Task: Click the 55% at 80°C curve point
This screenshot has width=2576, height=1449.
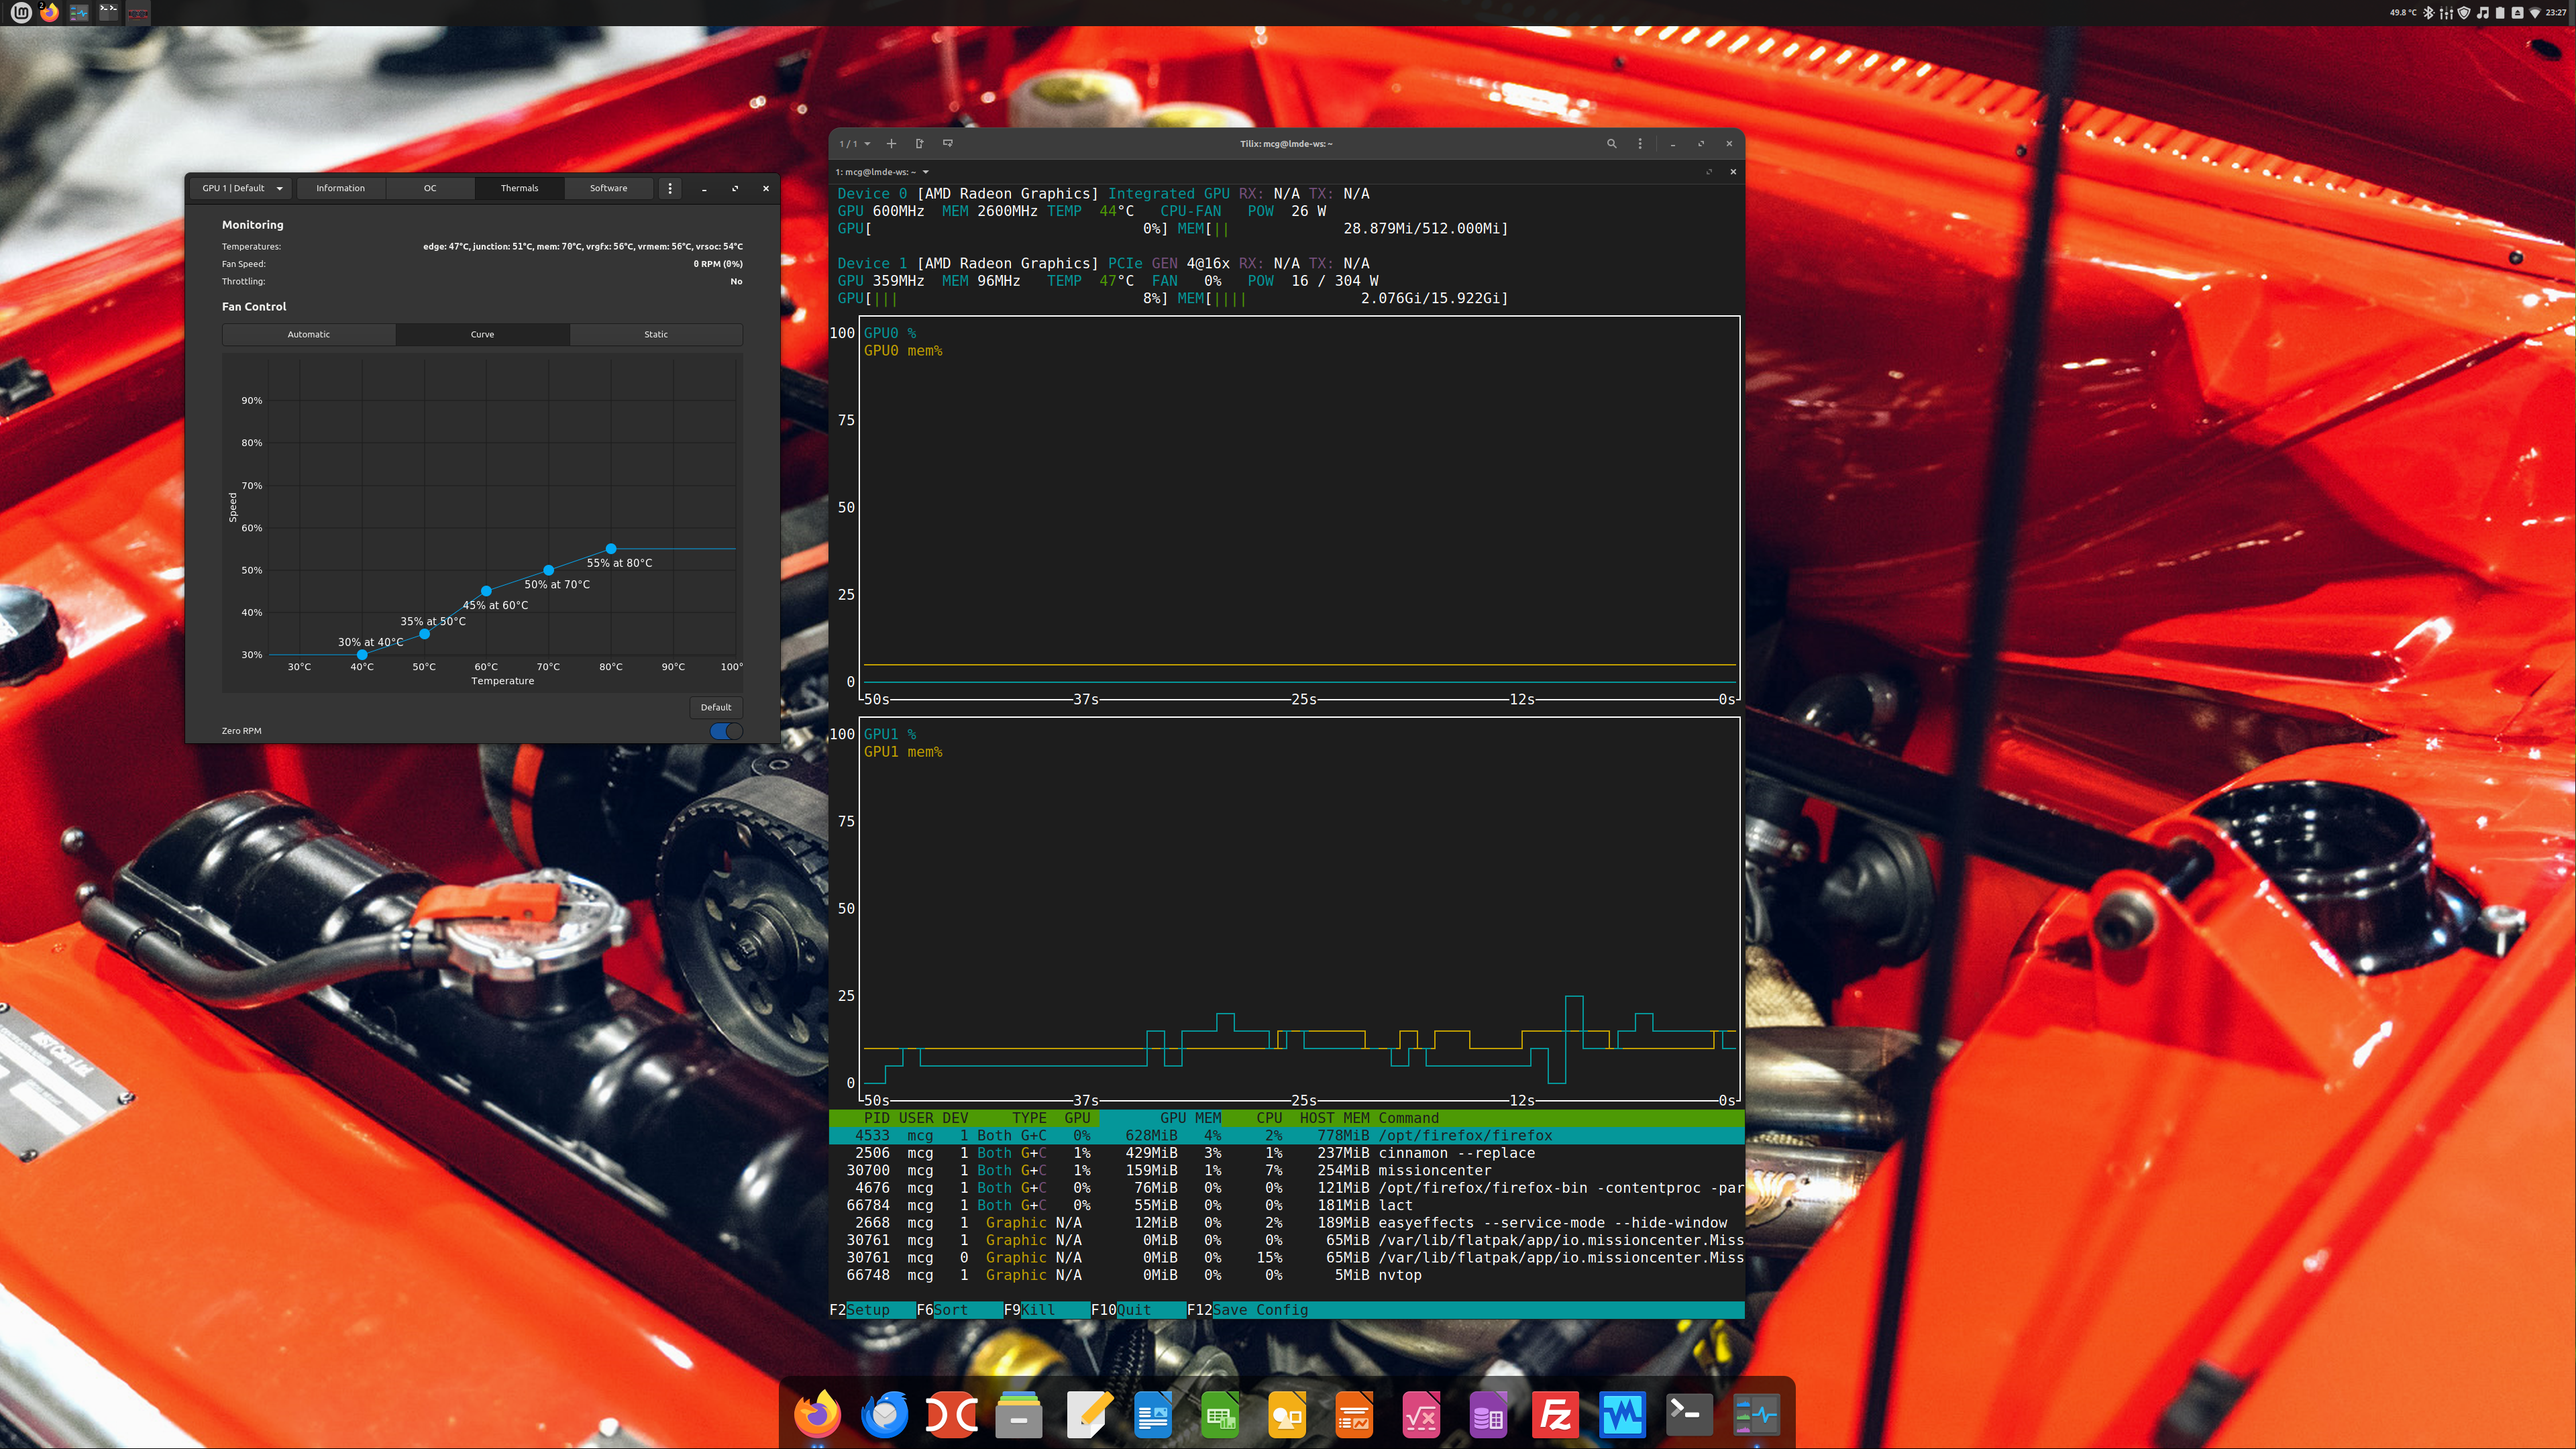Action: pyautogui.click(x=611, y=549)
